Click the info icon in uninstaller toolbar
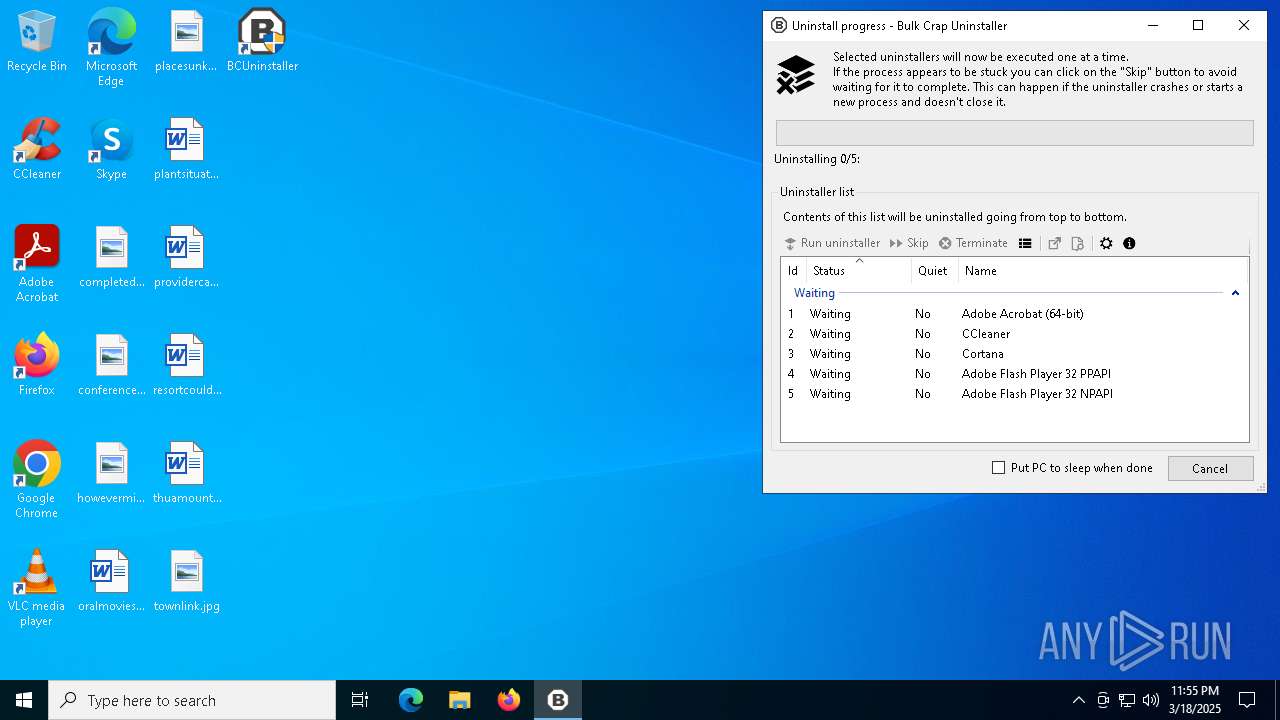 pos(1129,243)
